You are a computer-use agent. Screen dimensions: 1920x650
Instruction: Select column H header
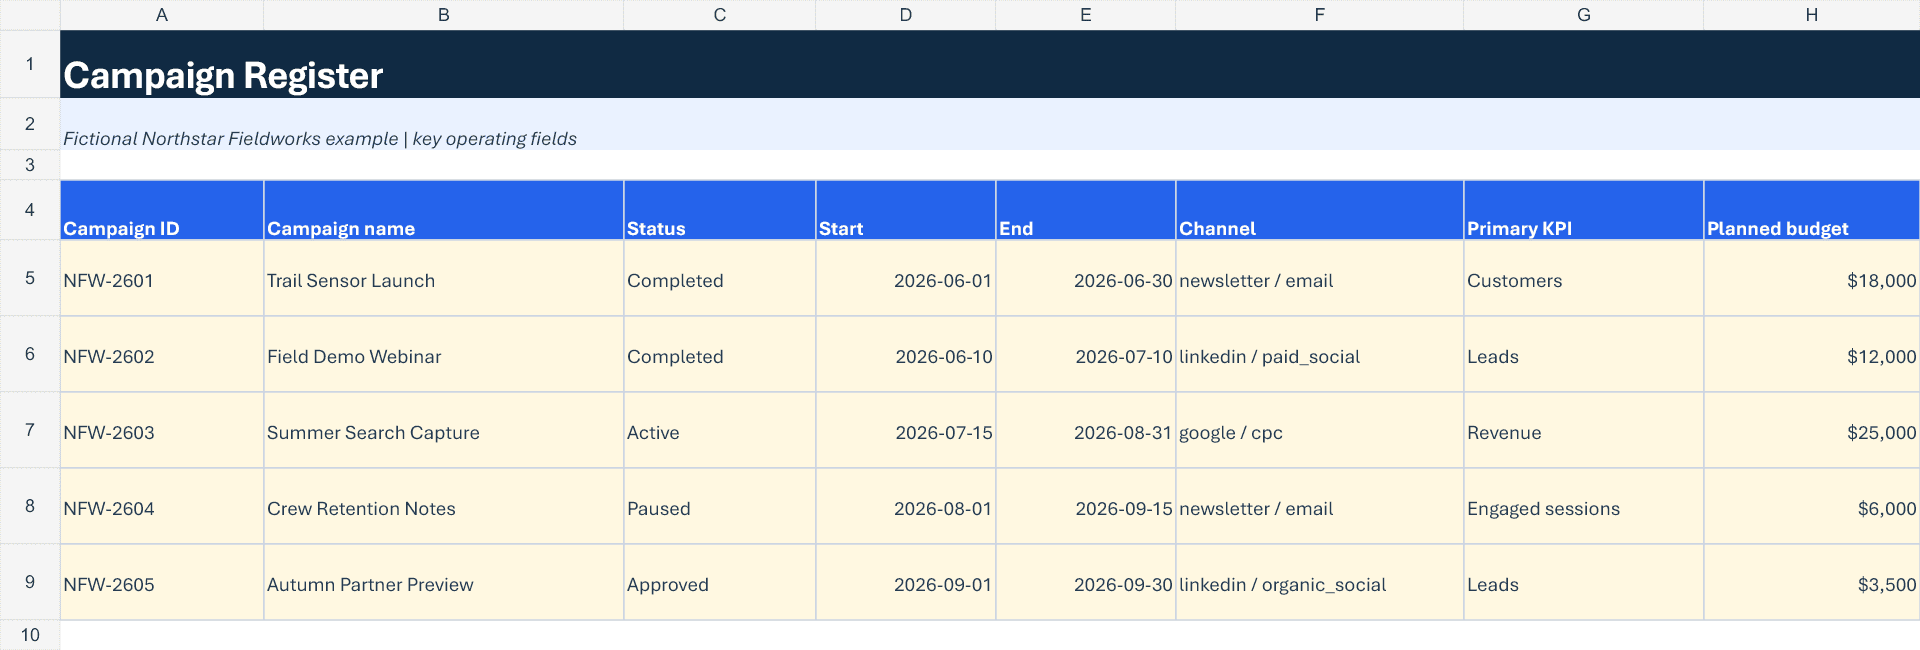click(1812, 15)
